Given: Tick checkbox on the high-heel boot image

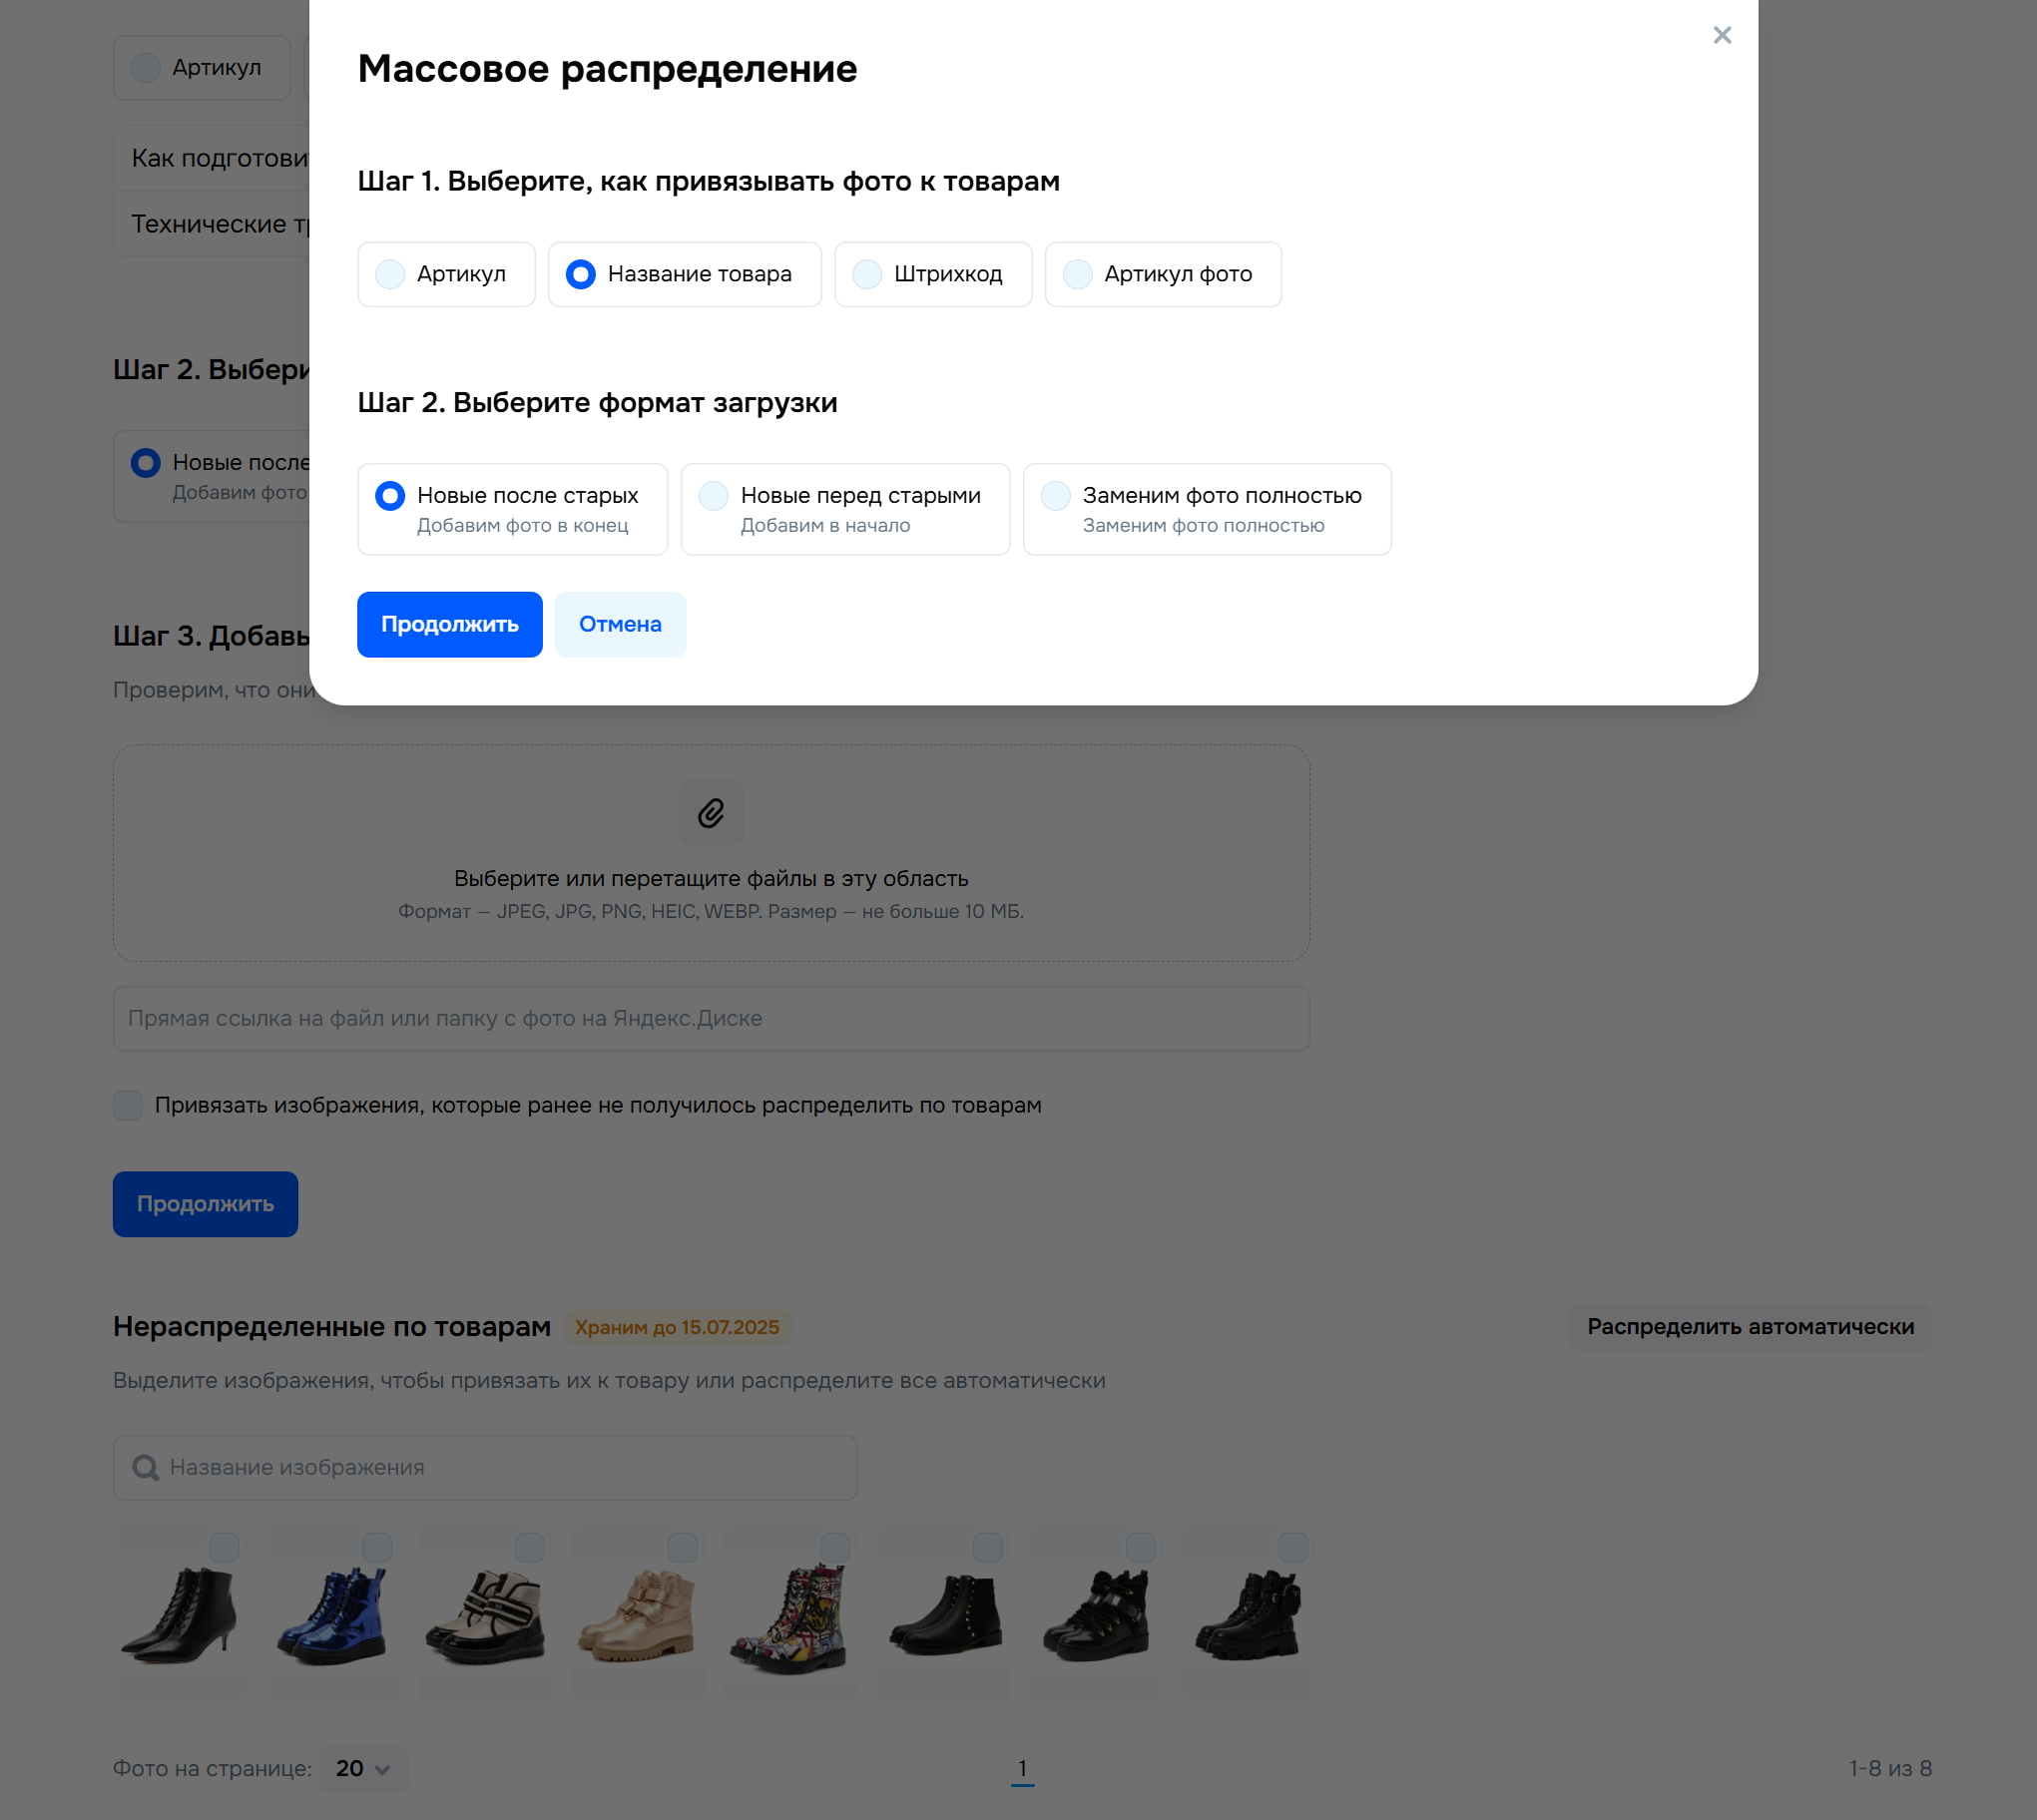Looking at the screenshot, I should point(224,1547).
